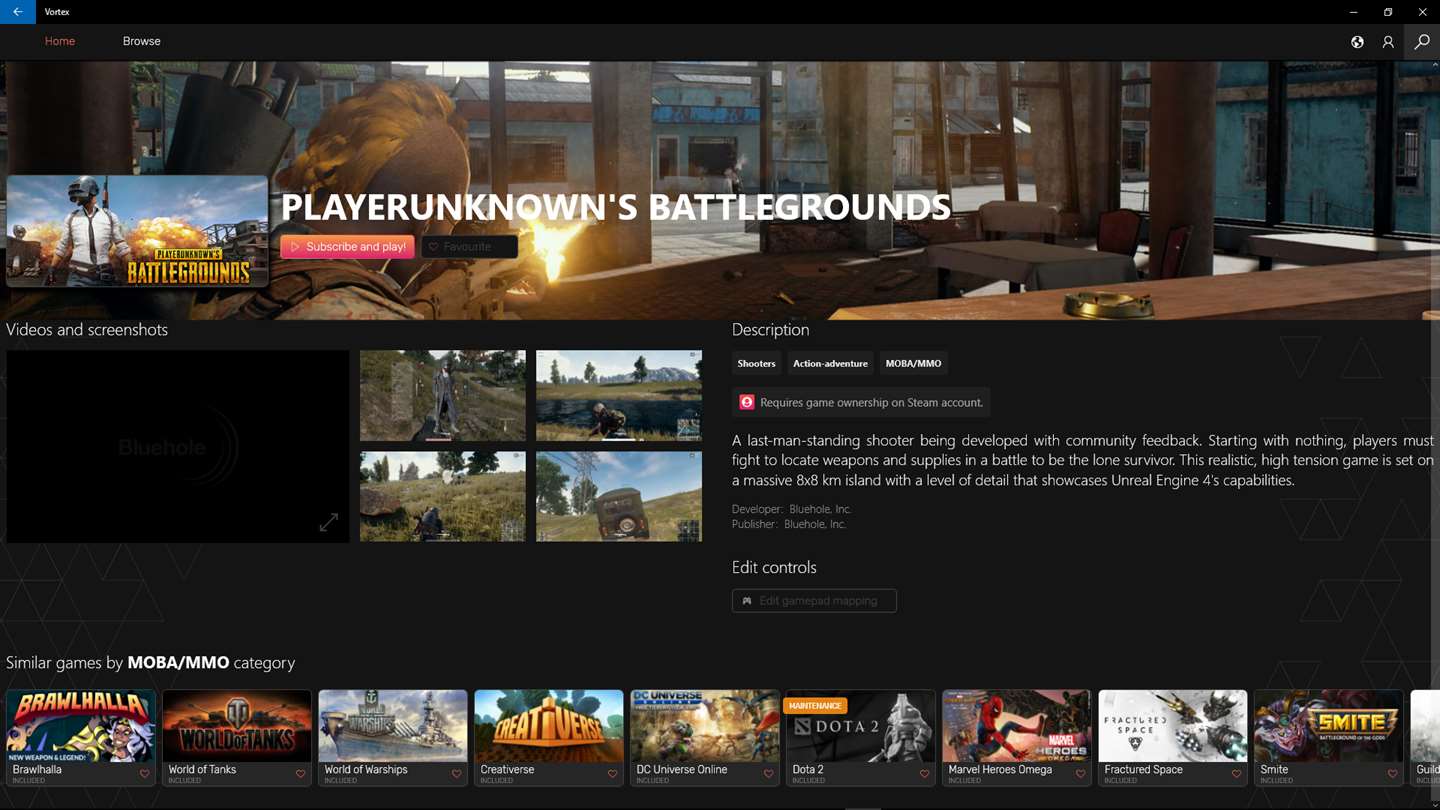1440x810 pixels.
Task: Favourite Brawlhalla with its heart icon
Action: click(144, 773)
